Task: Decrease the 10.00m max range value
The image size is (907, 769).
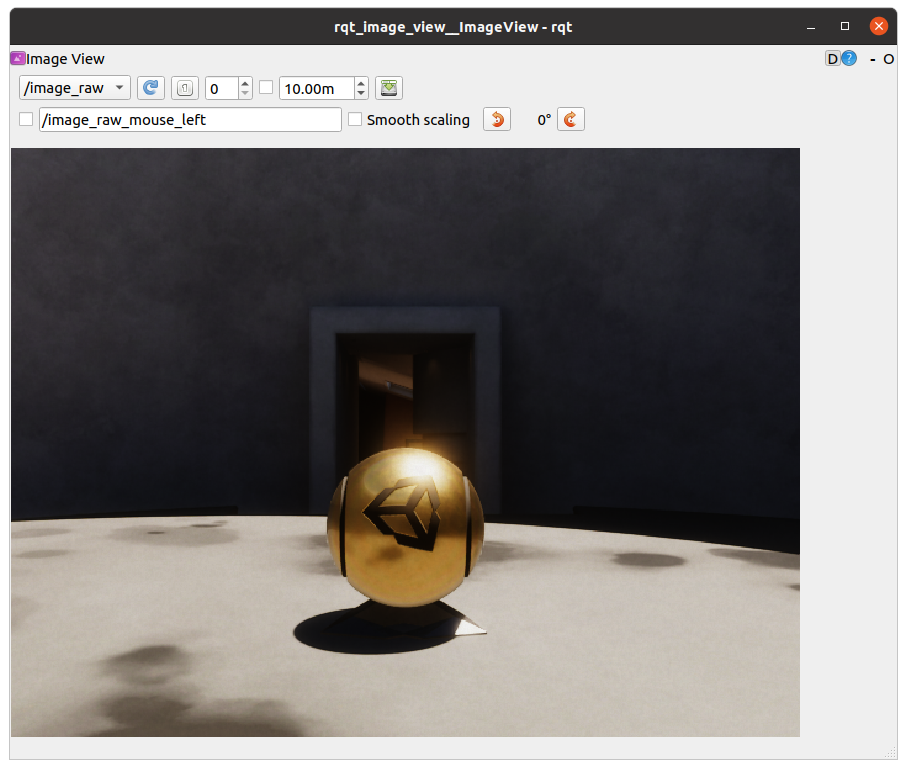Action: (361, 93)
